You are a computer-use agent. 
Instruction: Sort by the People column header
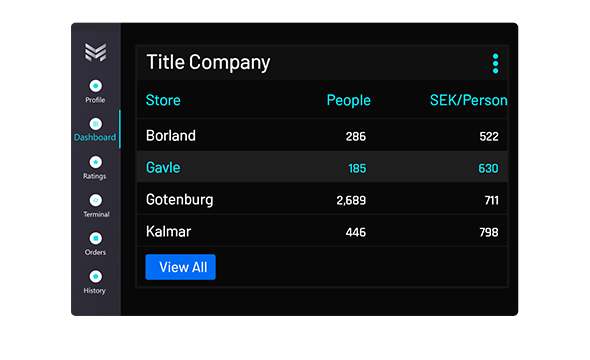click(x=348, y=100)
